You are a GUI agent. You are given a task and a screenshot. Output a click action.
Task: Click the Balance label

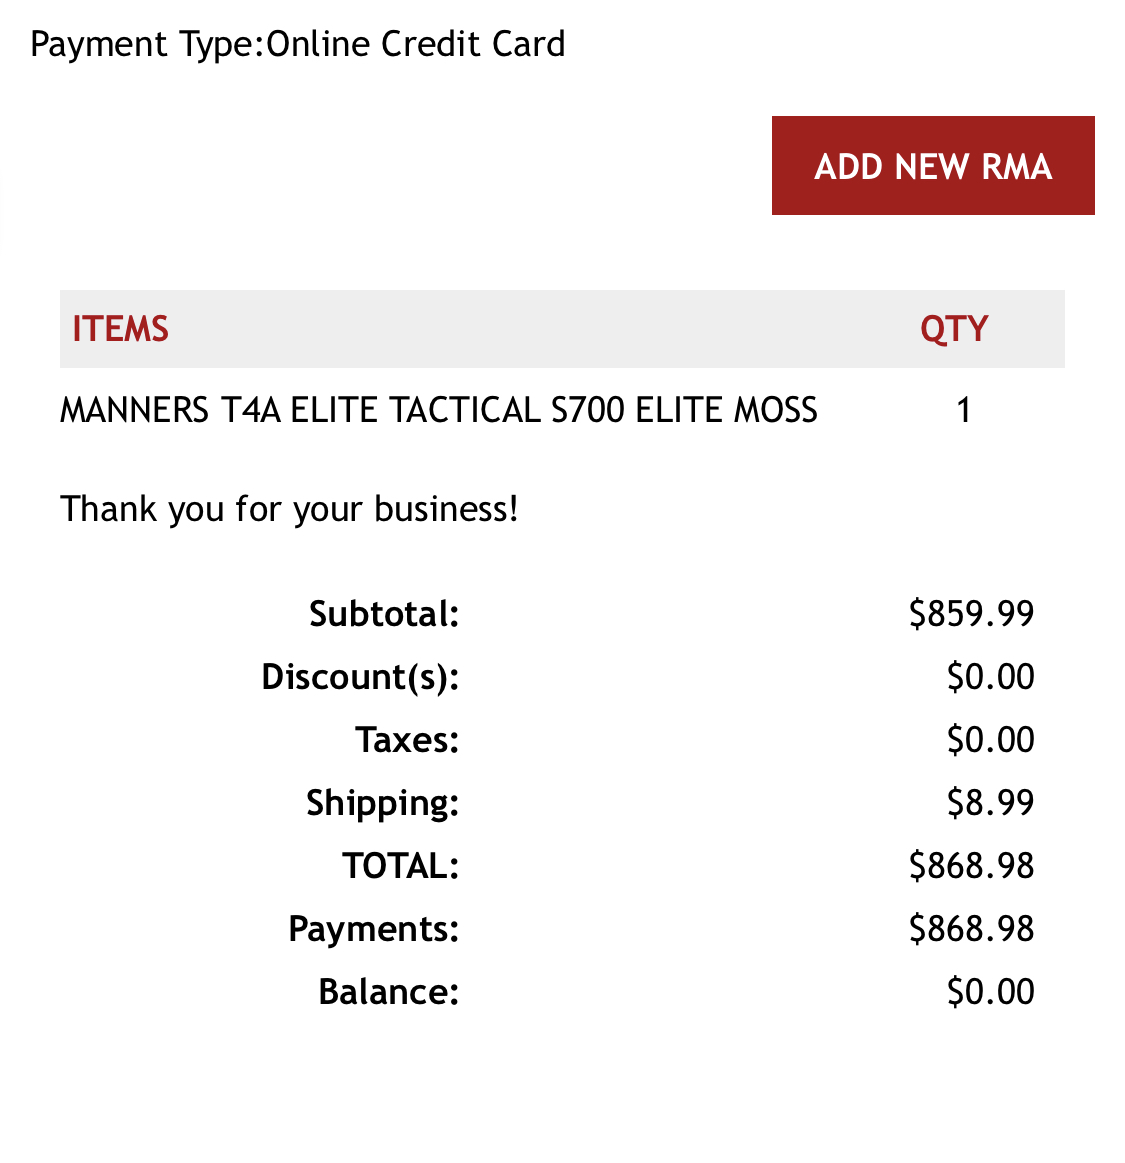pyautogui.click(x=389, y=992)
